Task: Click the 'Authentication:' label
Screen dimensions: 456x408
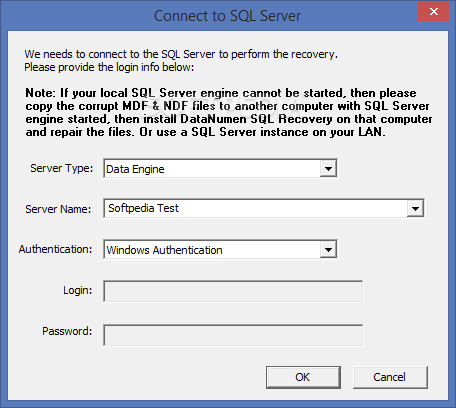Action: point(55,249)
